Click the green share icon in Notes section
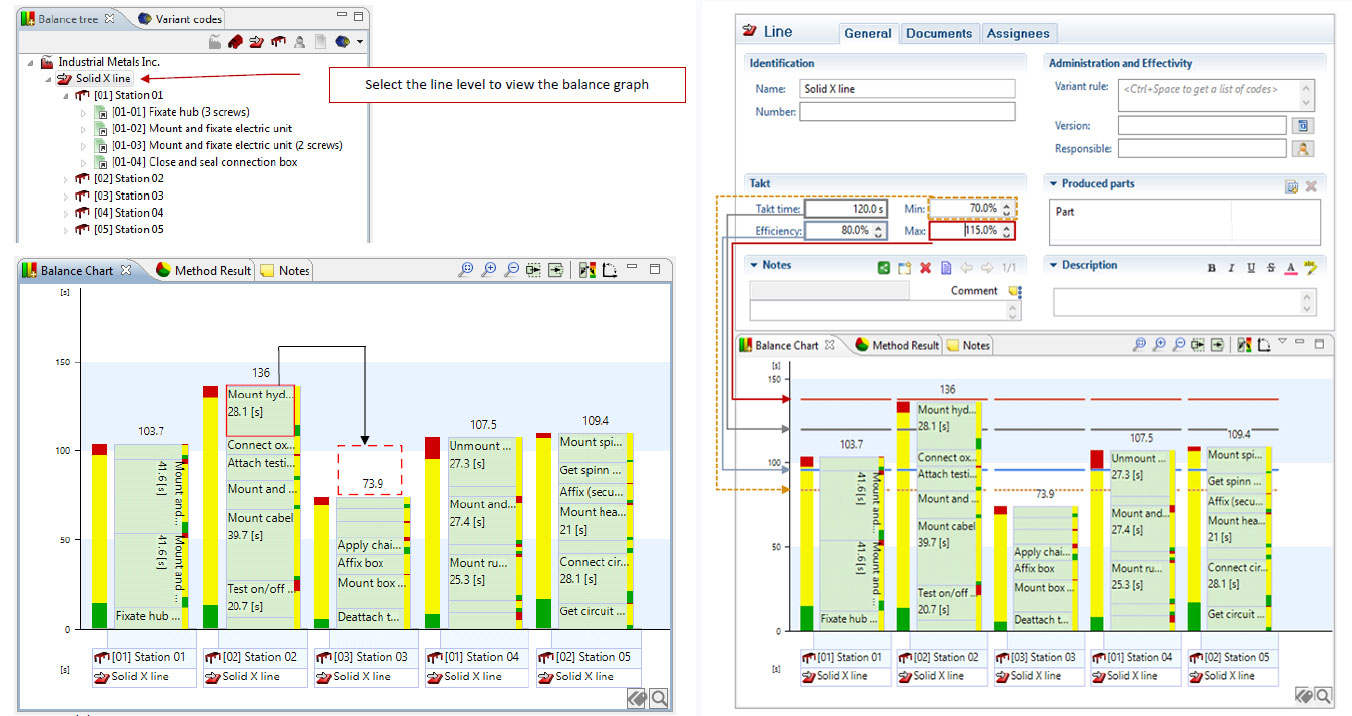This screenshot has width=1352, height=716. pyautogui.click(x=883, y=267)
